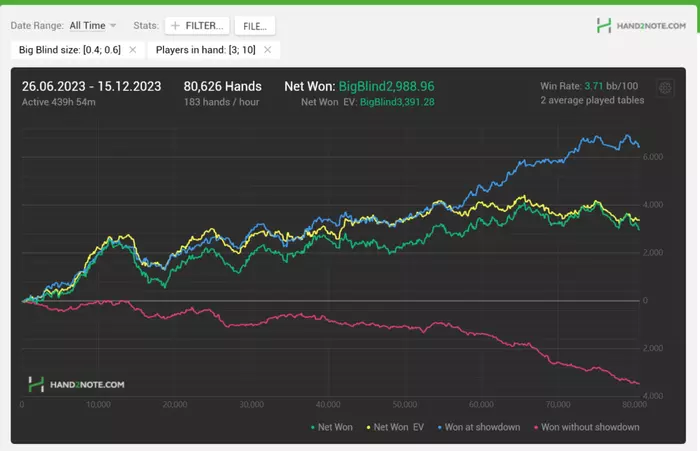Toggle the Won without showdown legend series
Image resolution: width=700 pixels, height=451 pixels.
pyautogui.click(x=587, y=427)
